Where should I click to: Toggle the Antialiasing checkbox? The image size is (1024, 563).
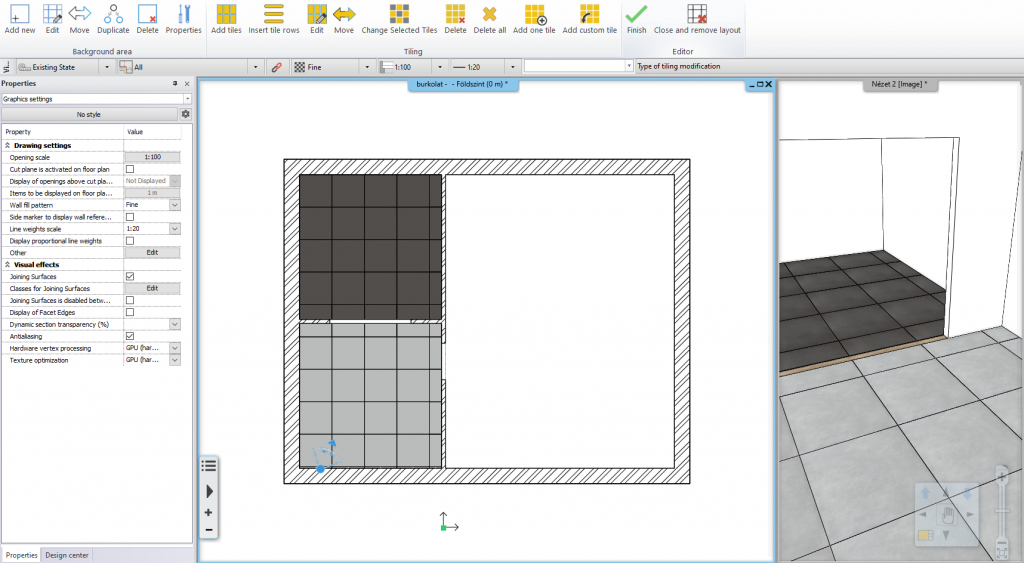click(130, 336)
